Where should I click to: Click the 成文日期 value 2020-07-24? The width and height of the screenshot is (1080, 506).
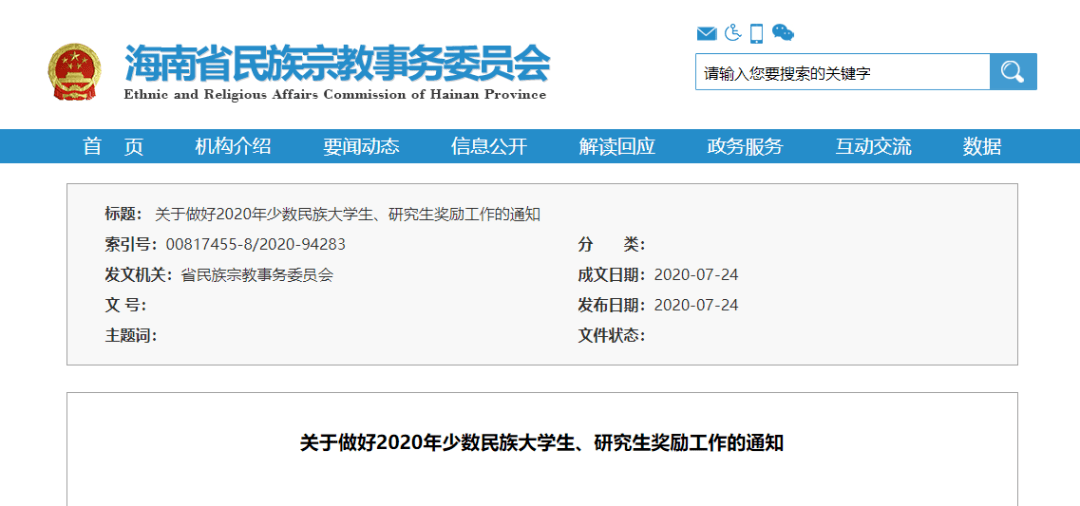click(696, 275)
